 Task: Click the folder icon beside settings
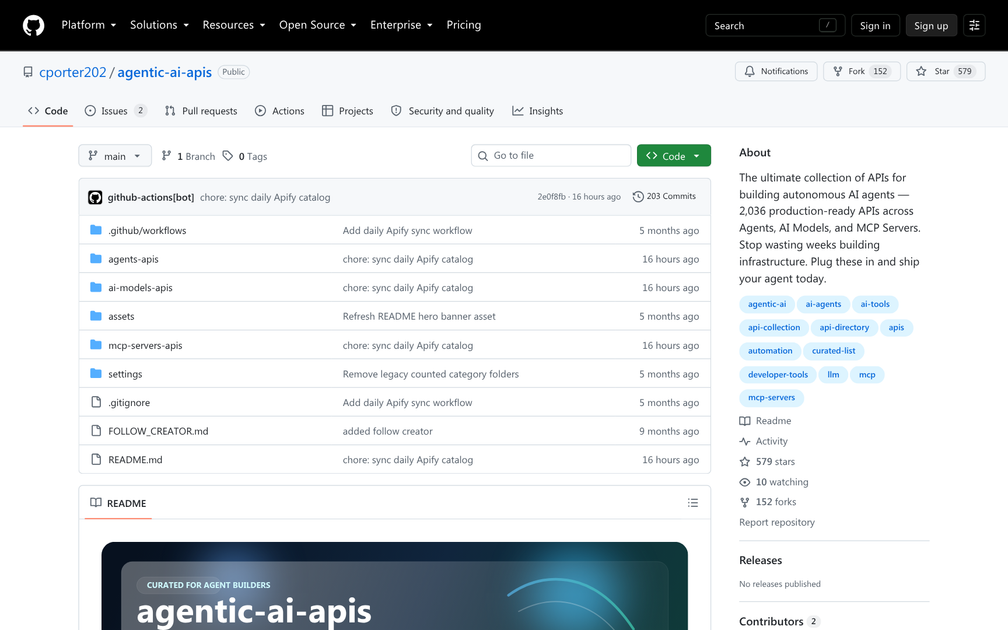coord(96,374)
